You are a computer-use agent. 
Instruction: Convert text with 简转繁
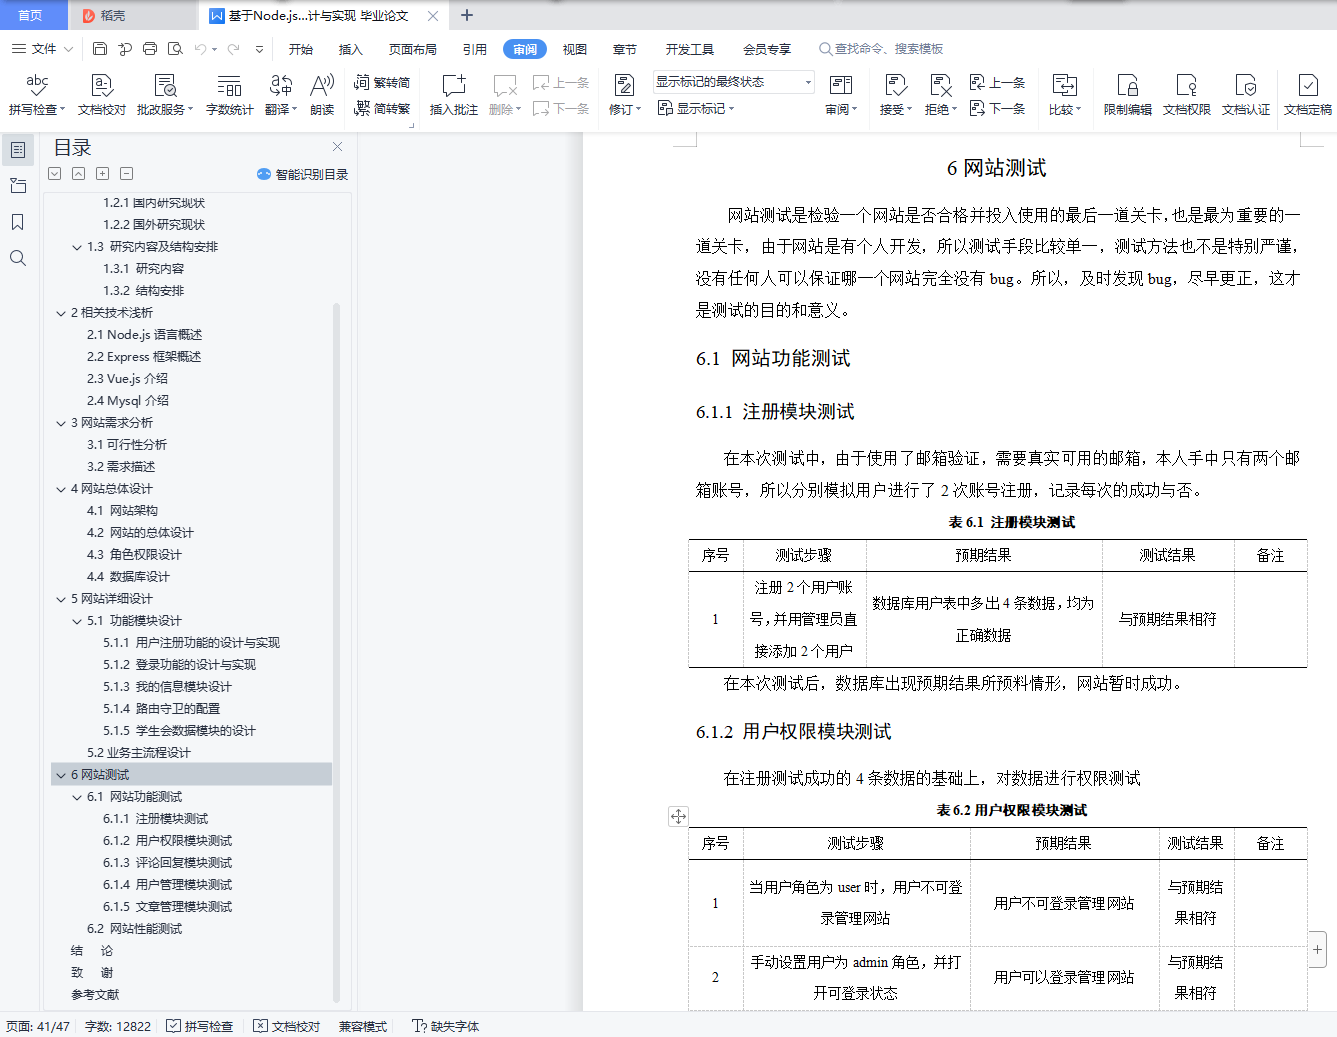coord(382,108)
